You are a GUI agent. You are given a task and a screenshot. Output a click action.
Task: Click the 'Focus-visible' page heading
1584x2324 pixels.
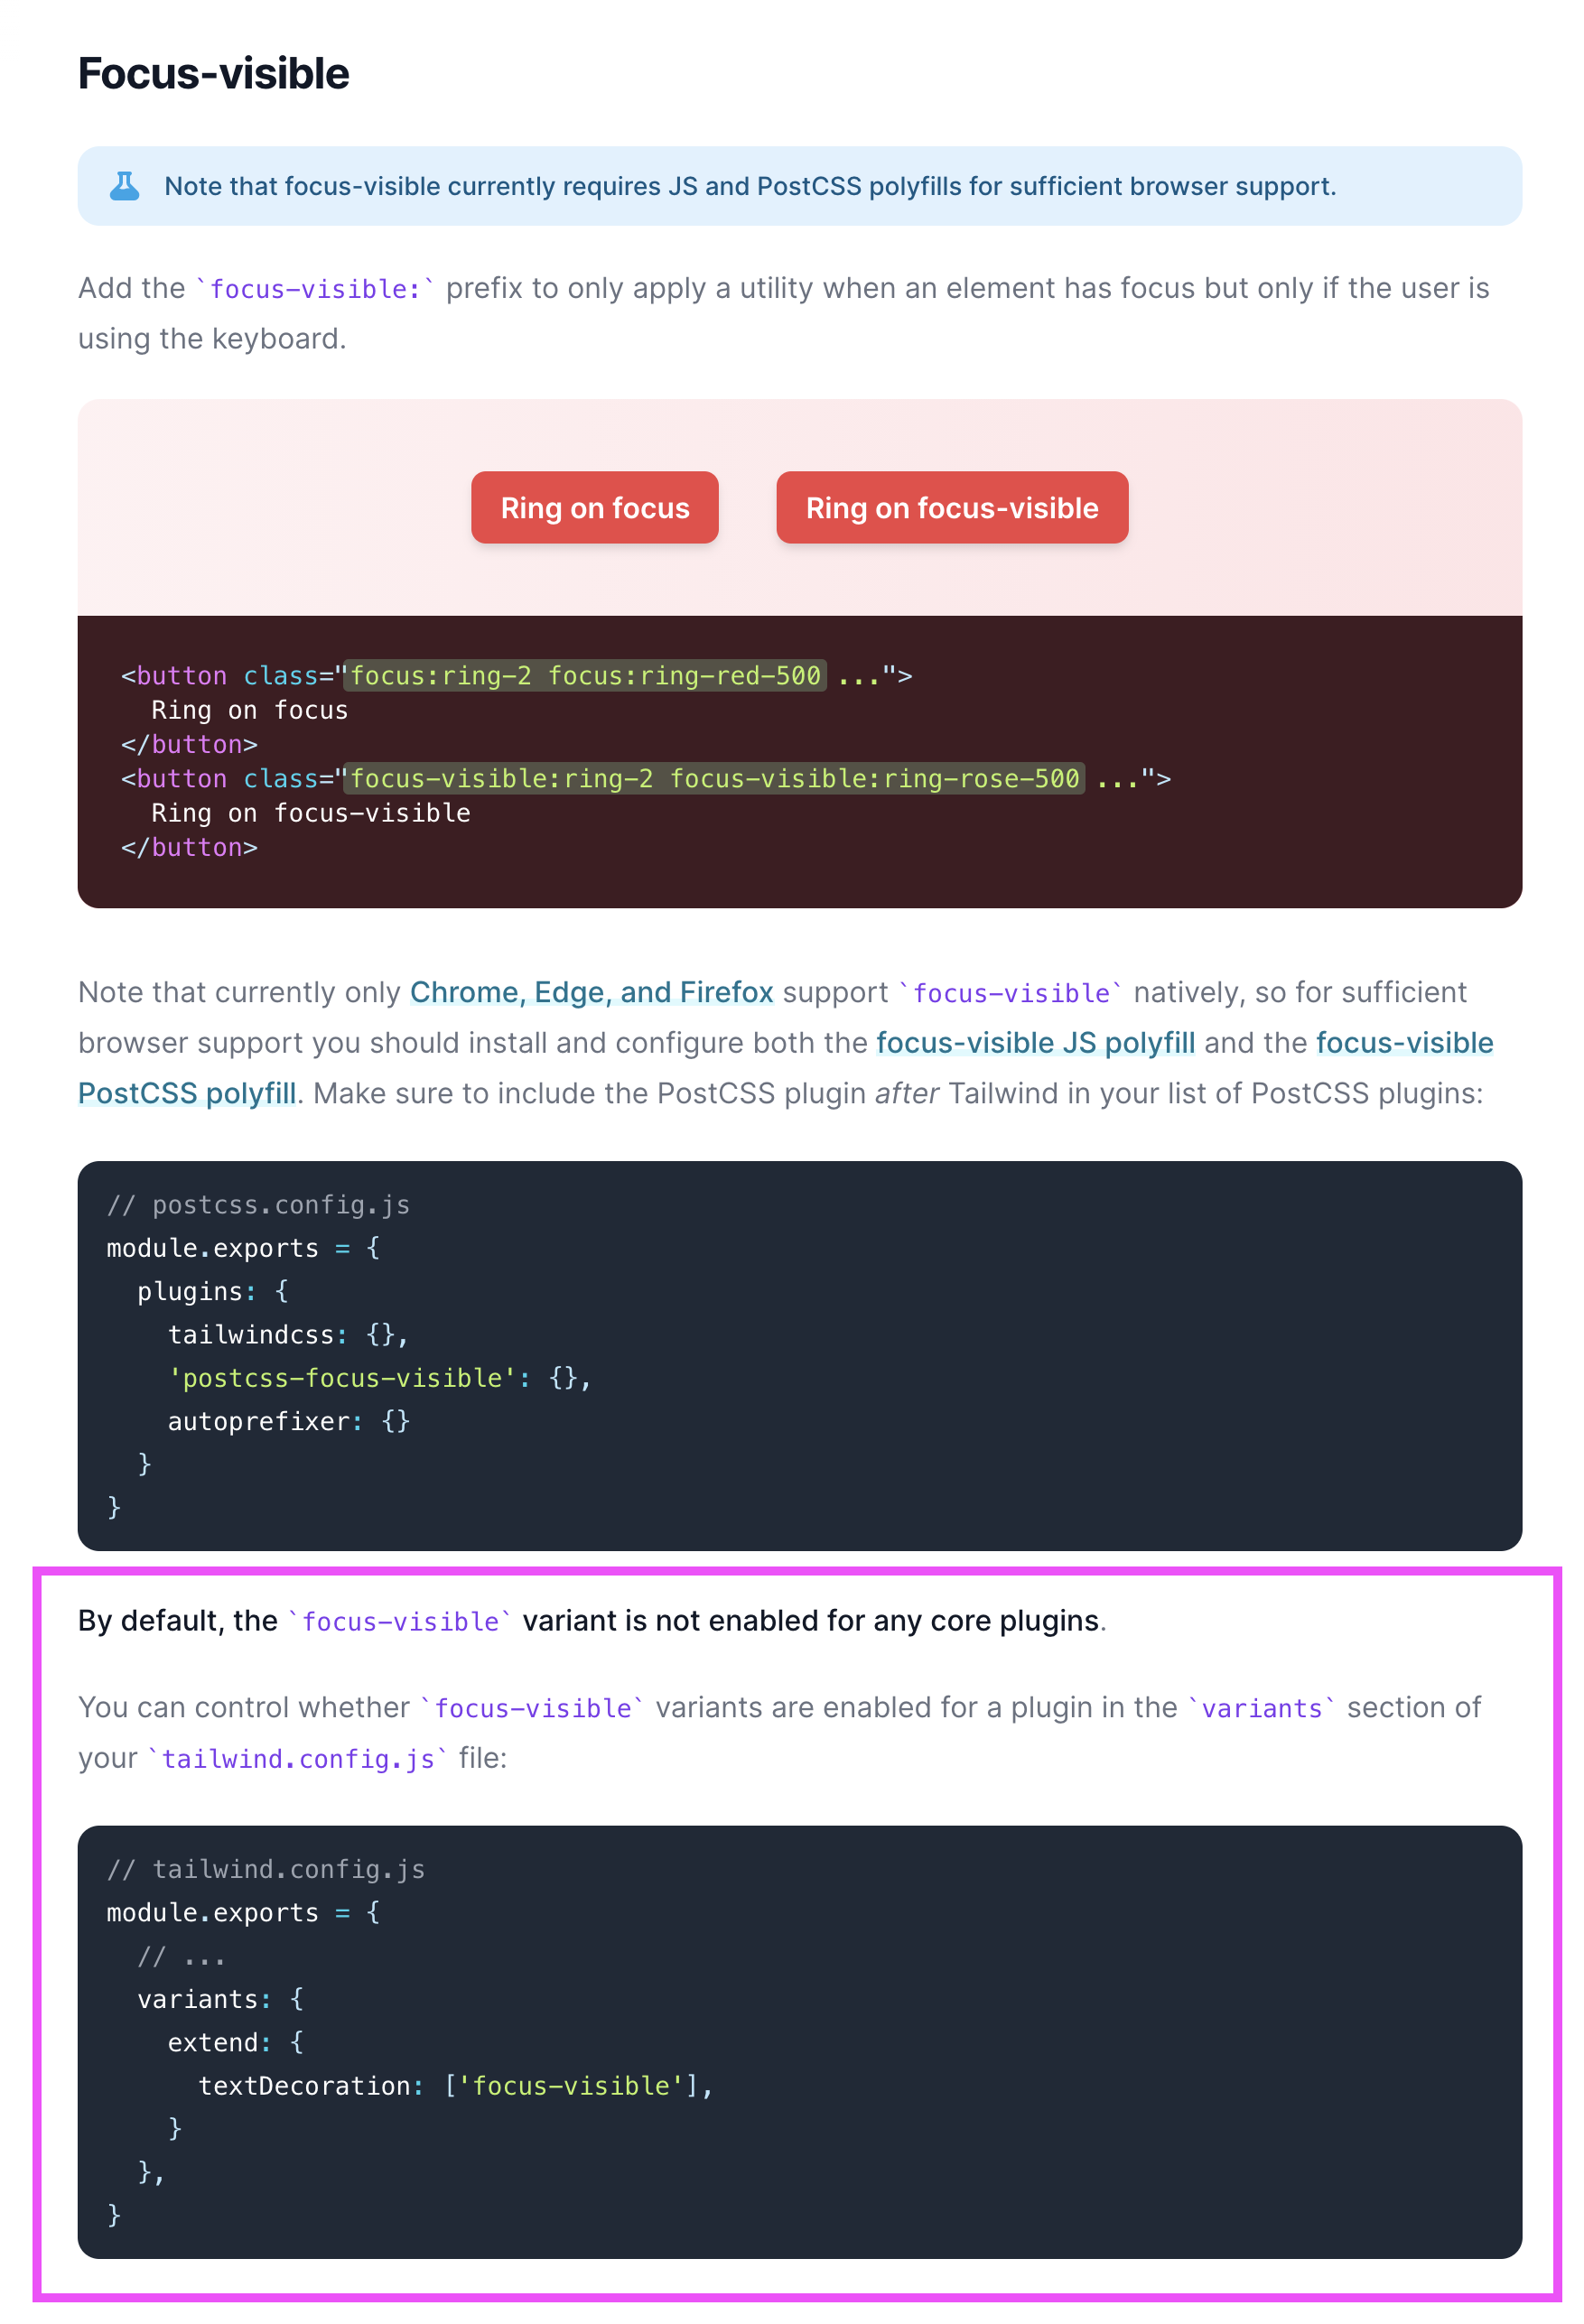(x=213, y=73)
